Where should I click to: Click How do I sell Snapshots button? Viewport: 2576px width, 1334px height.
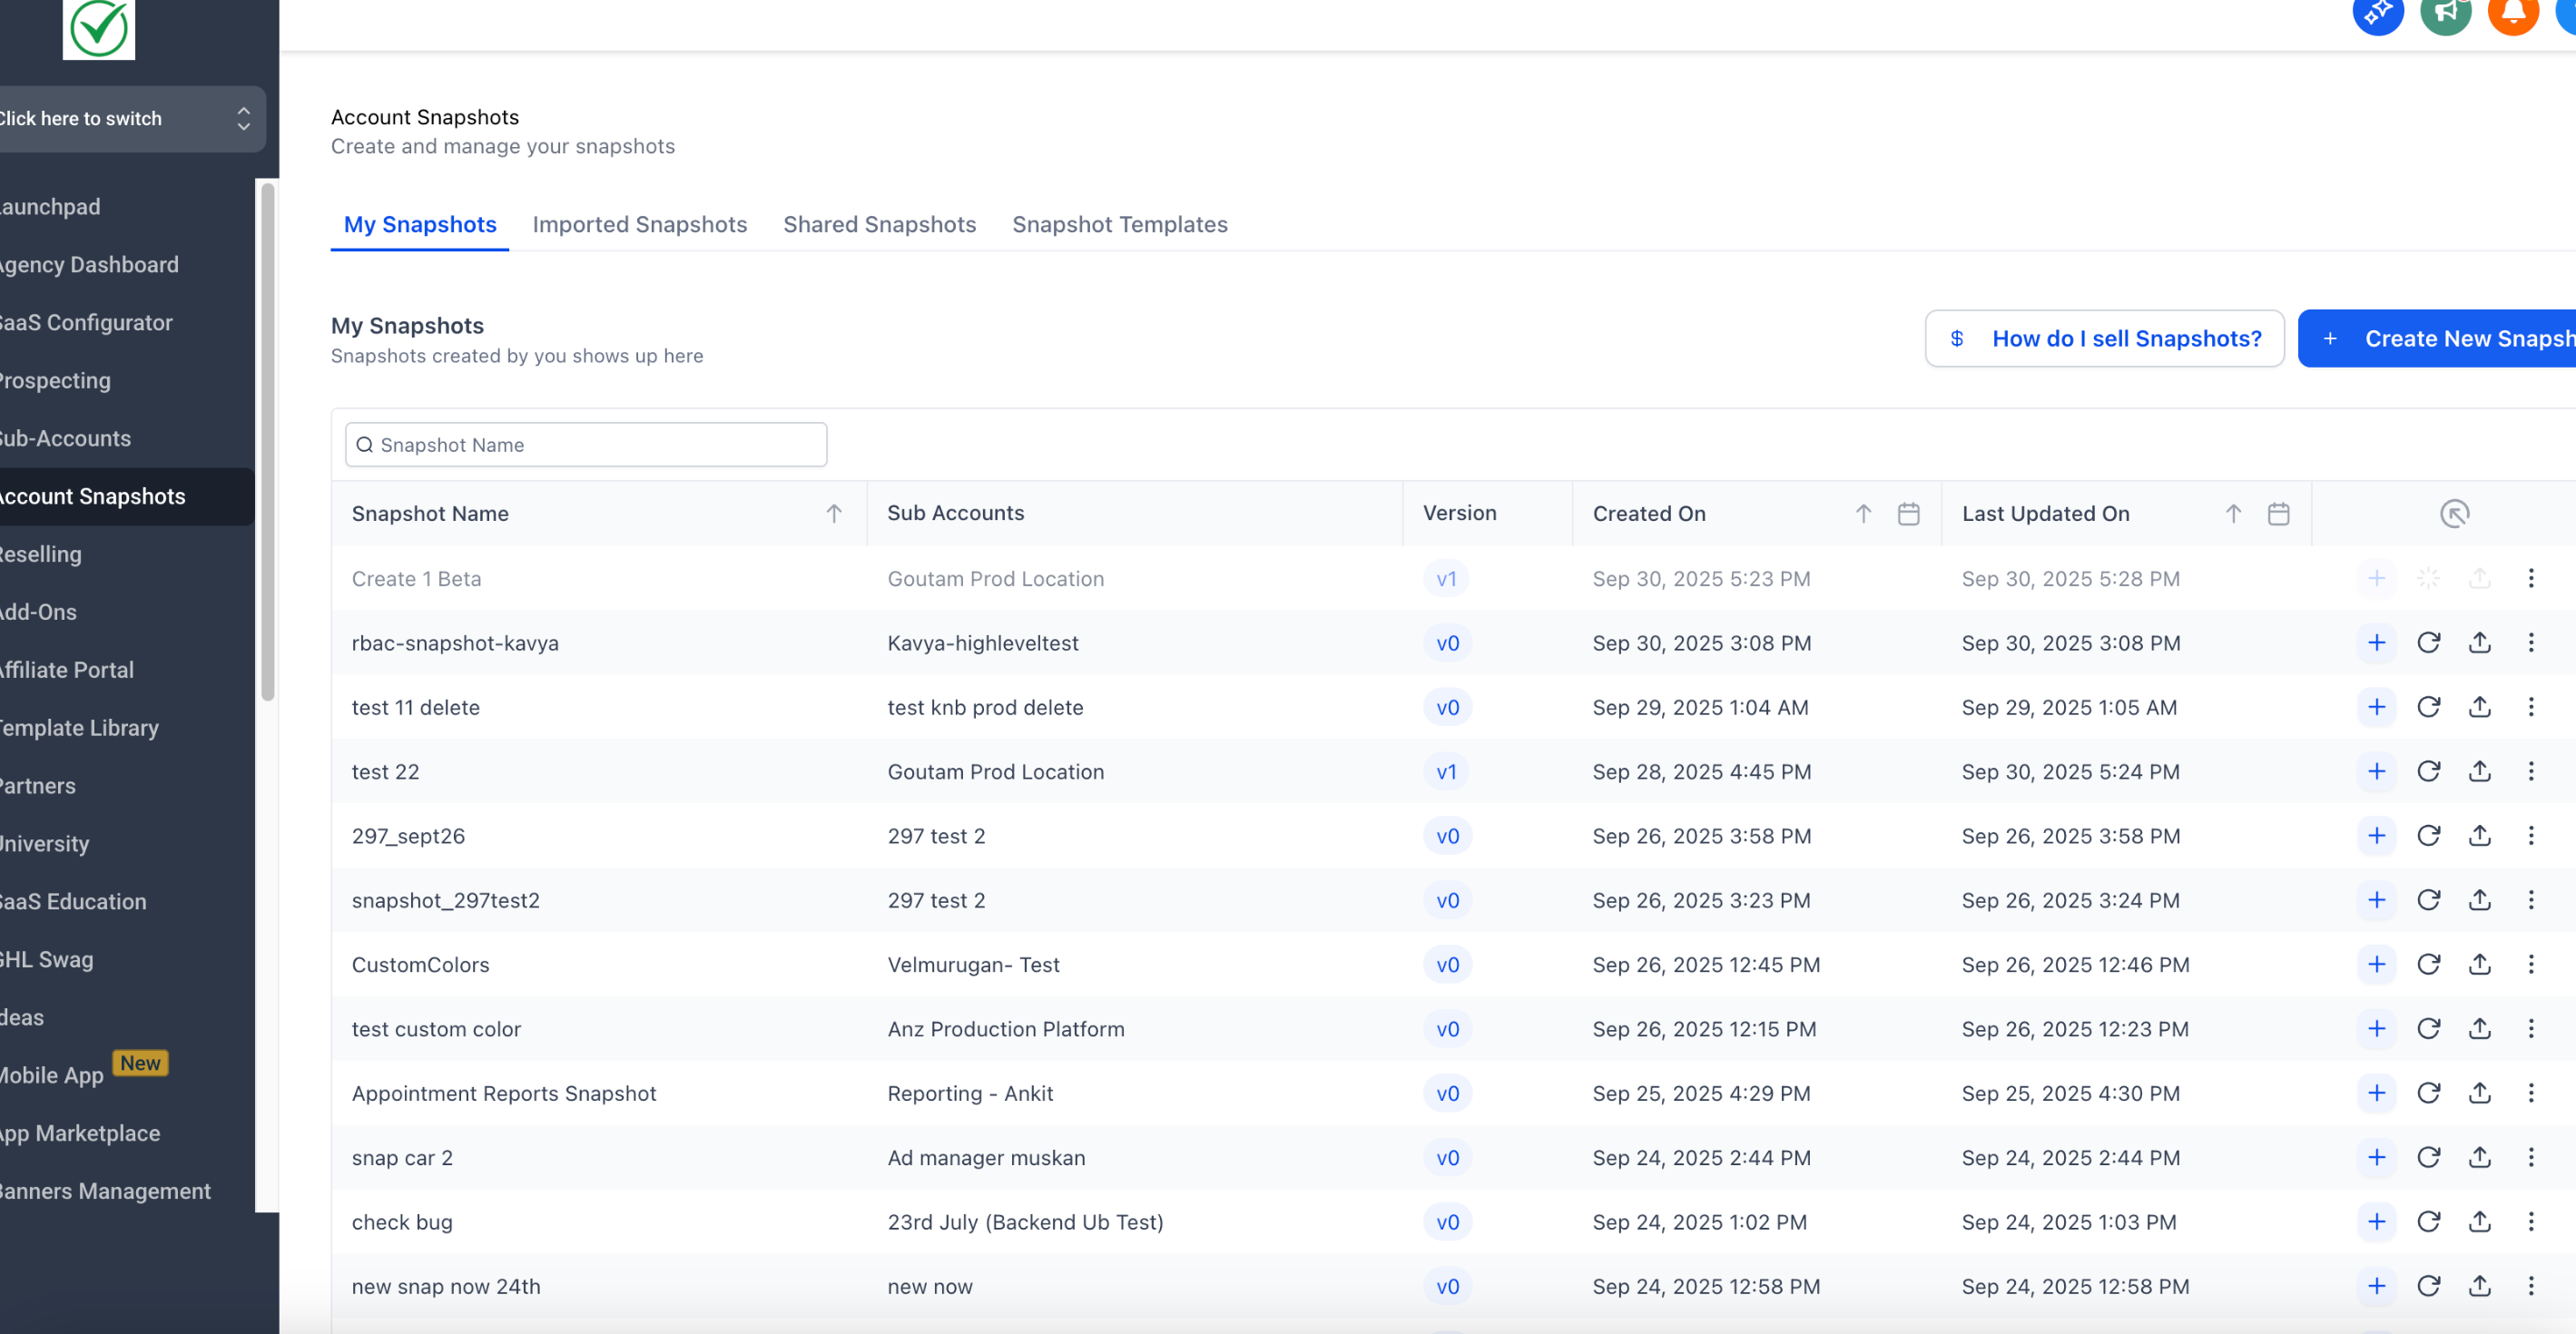click(2104, 339)
